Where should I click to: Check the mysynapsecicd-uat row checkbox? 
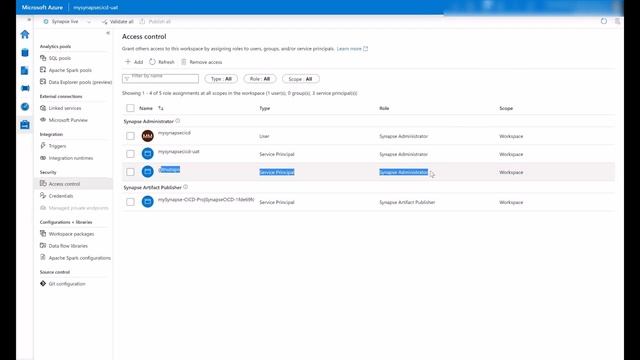pos(130,154)
